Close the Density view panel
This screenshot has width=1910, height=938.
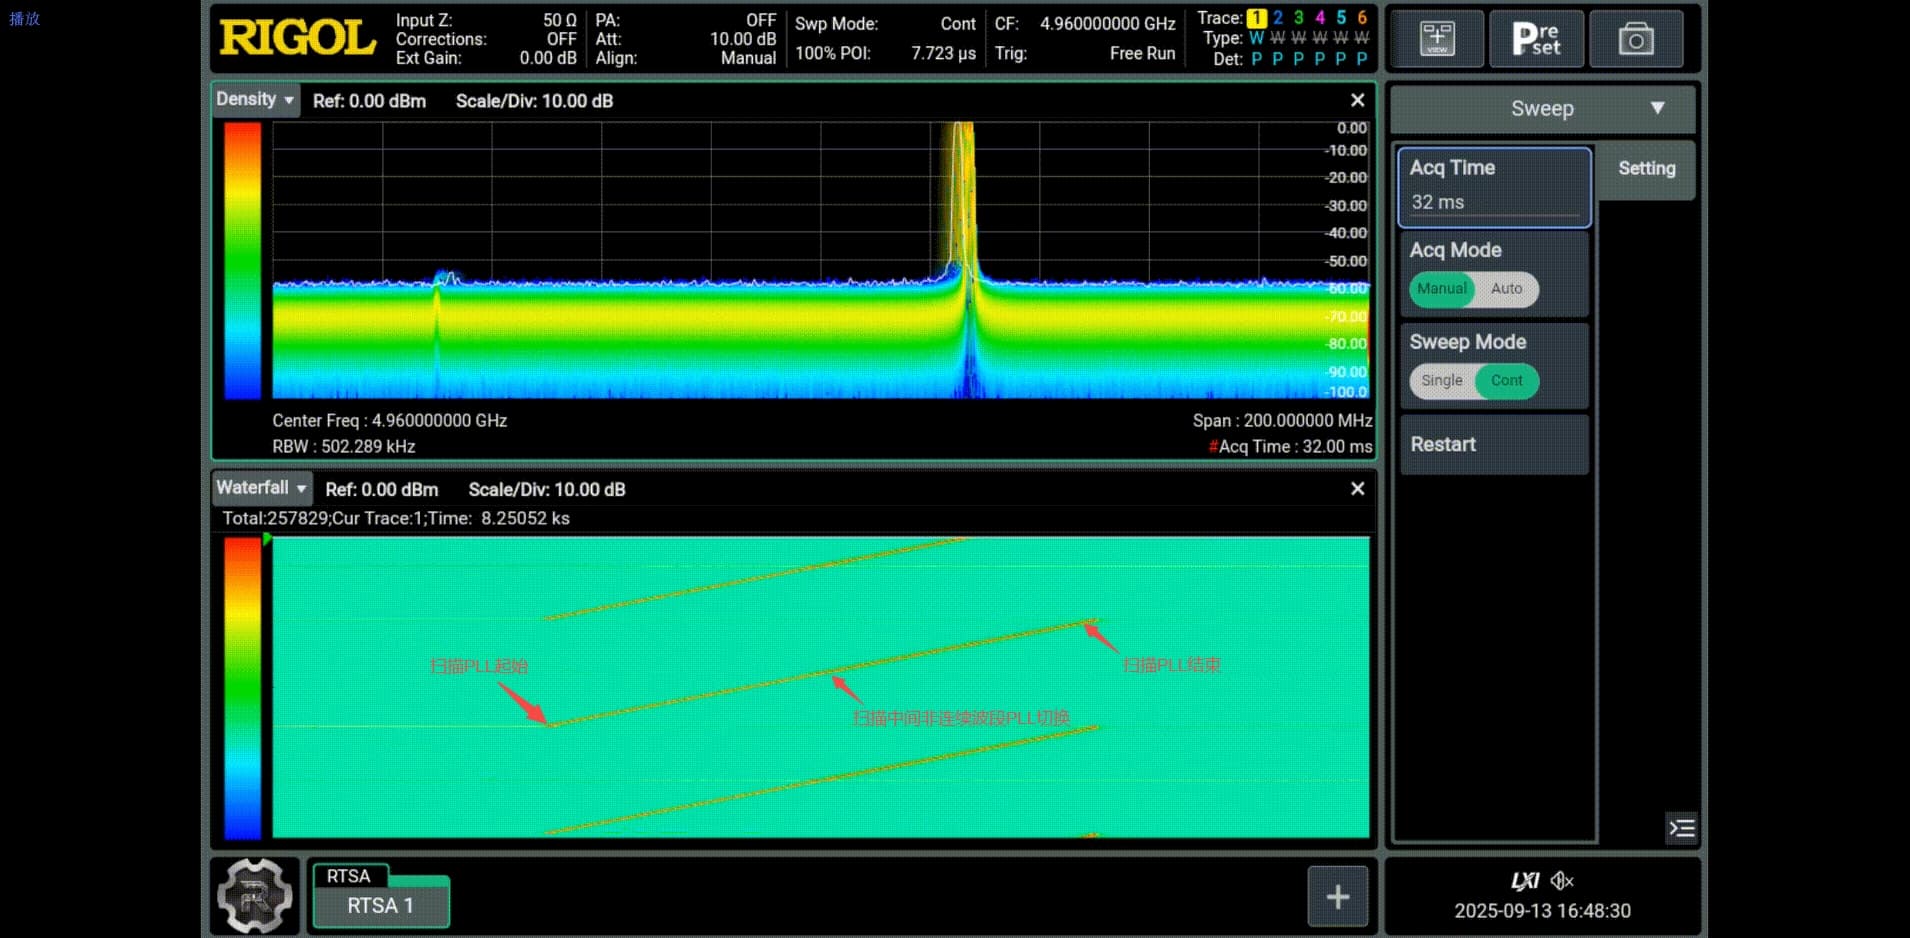click(x=1357, y=100)
